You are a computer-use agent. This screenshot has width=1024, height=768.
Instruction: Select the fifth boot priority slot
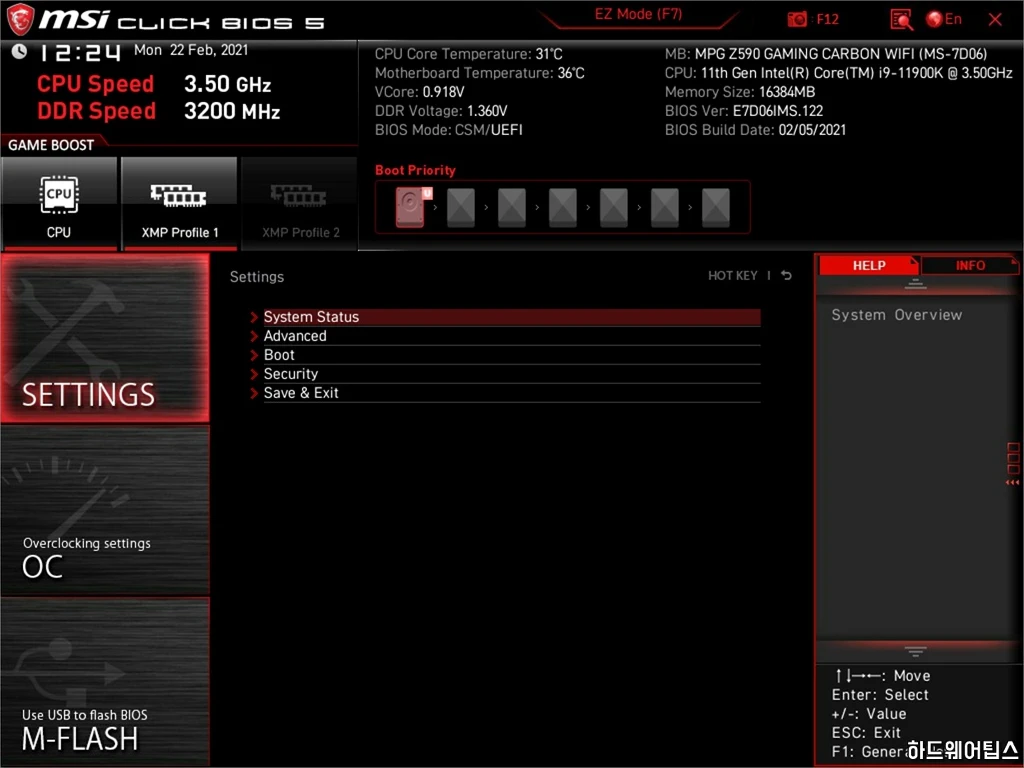click(614, 208)
